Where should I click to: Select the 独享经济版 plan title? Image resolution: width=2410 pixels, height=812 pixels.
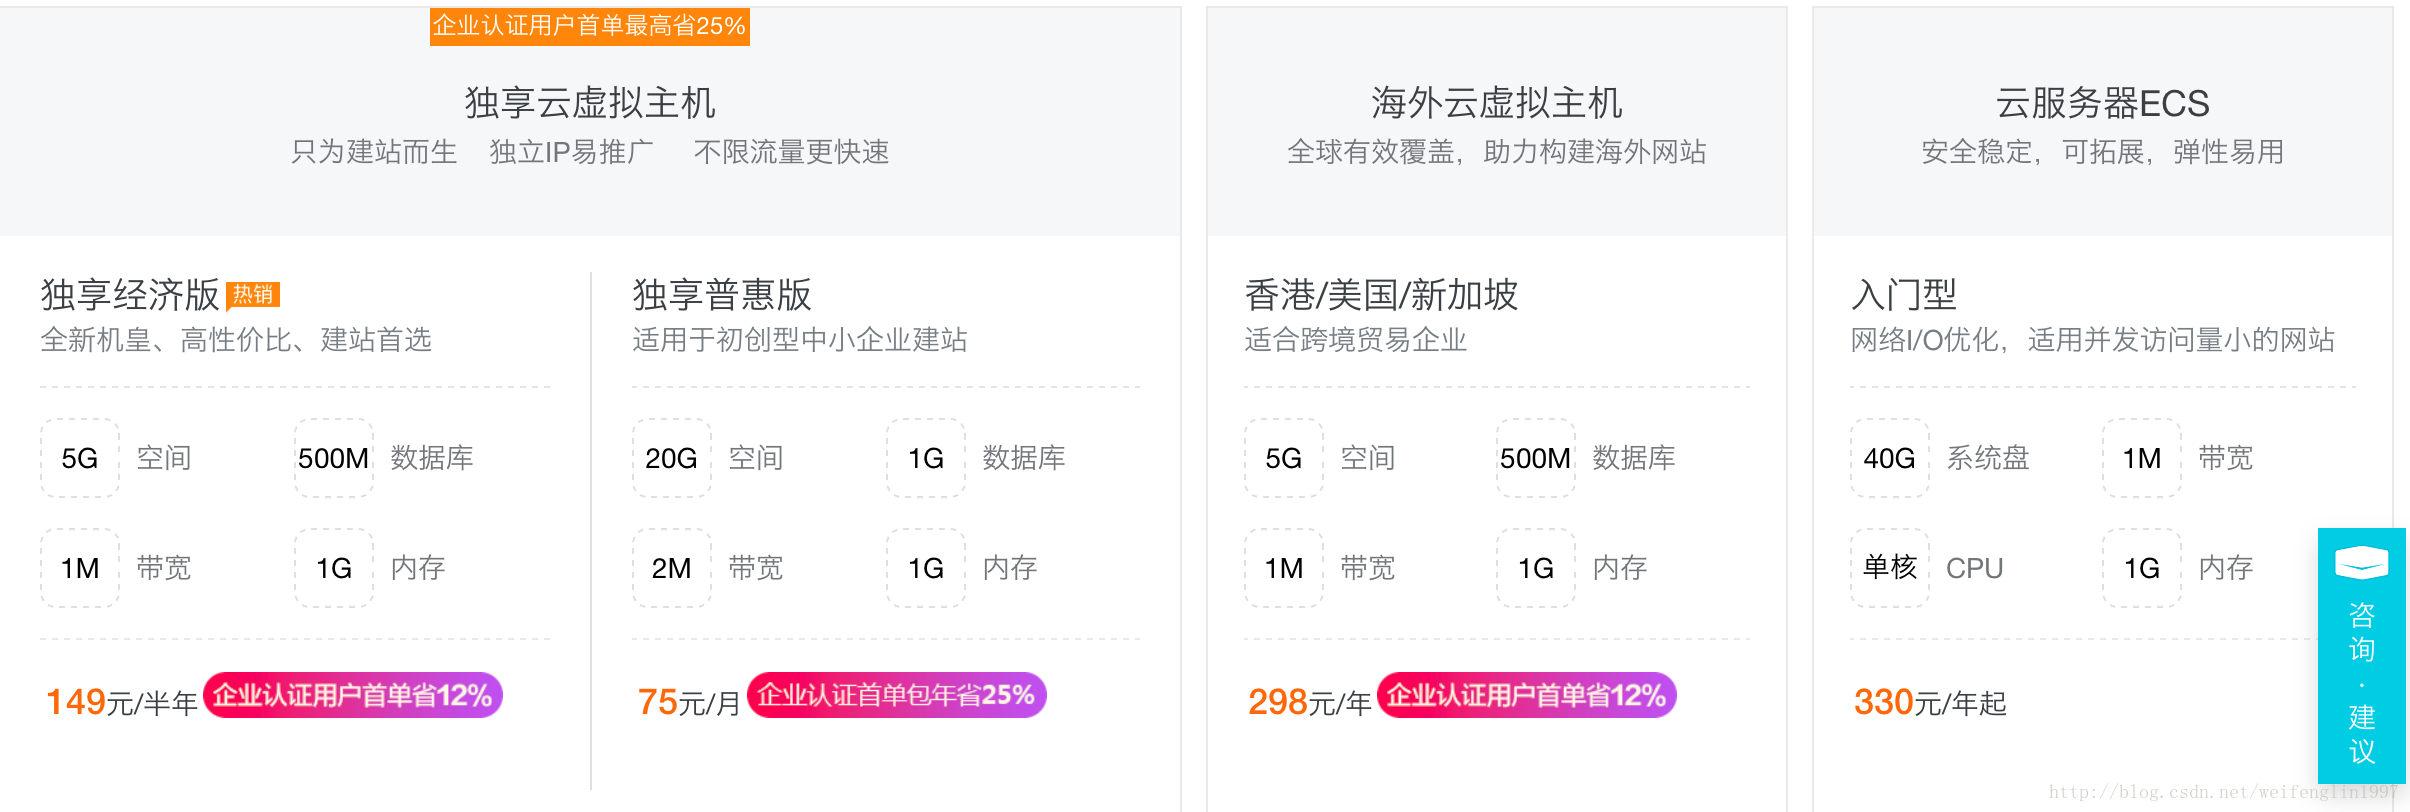[x=130, y=295]
